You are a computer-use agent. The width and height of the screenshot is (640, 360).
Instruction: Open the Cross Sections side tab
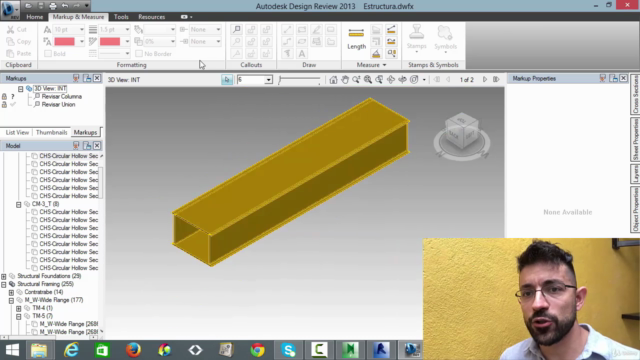click(635, 94)
